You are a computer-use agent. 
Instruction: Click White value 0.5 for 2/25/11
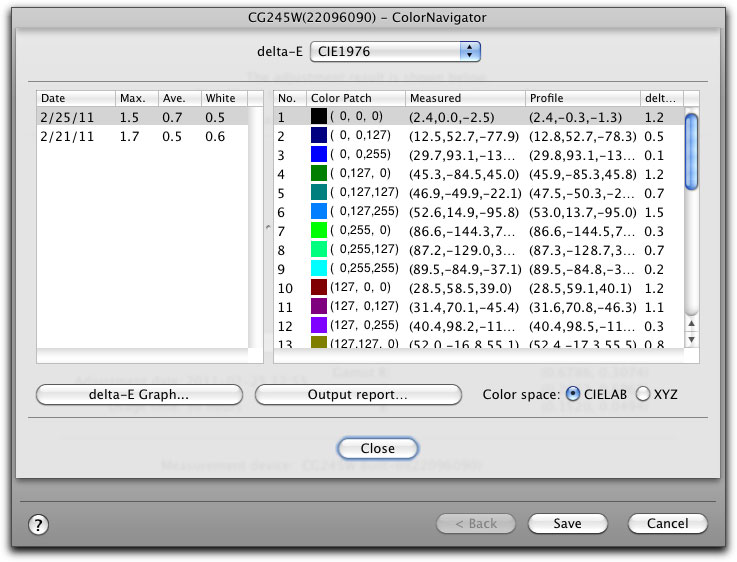(215, 117)
